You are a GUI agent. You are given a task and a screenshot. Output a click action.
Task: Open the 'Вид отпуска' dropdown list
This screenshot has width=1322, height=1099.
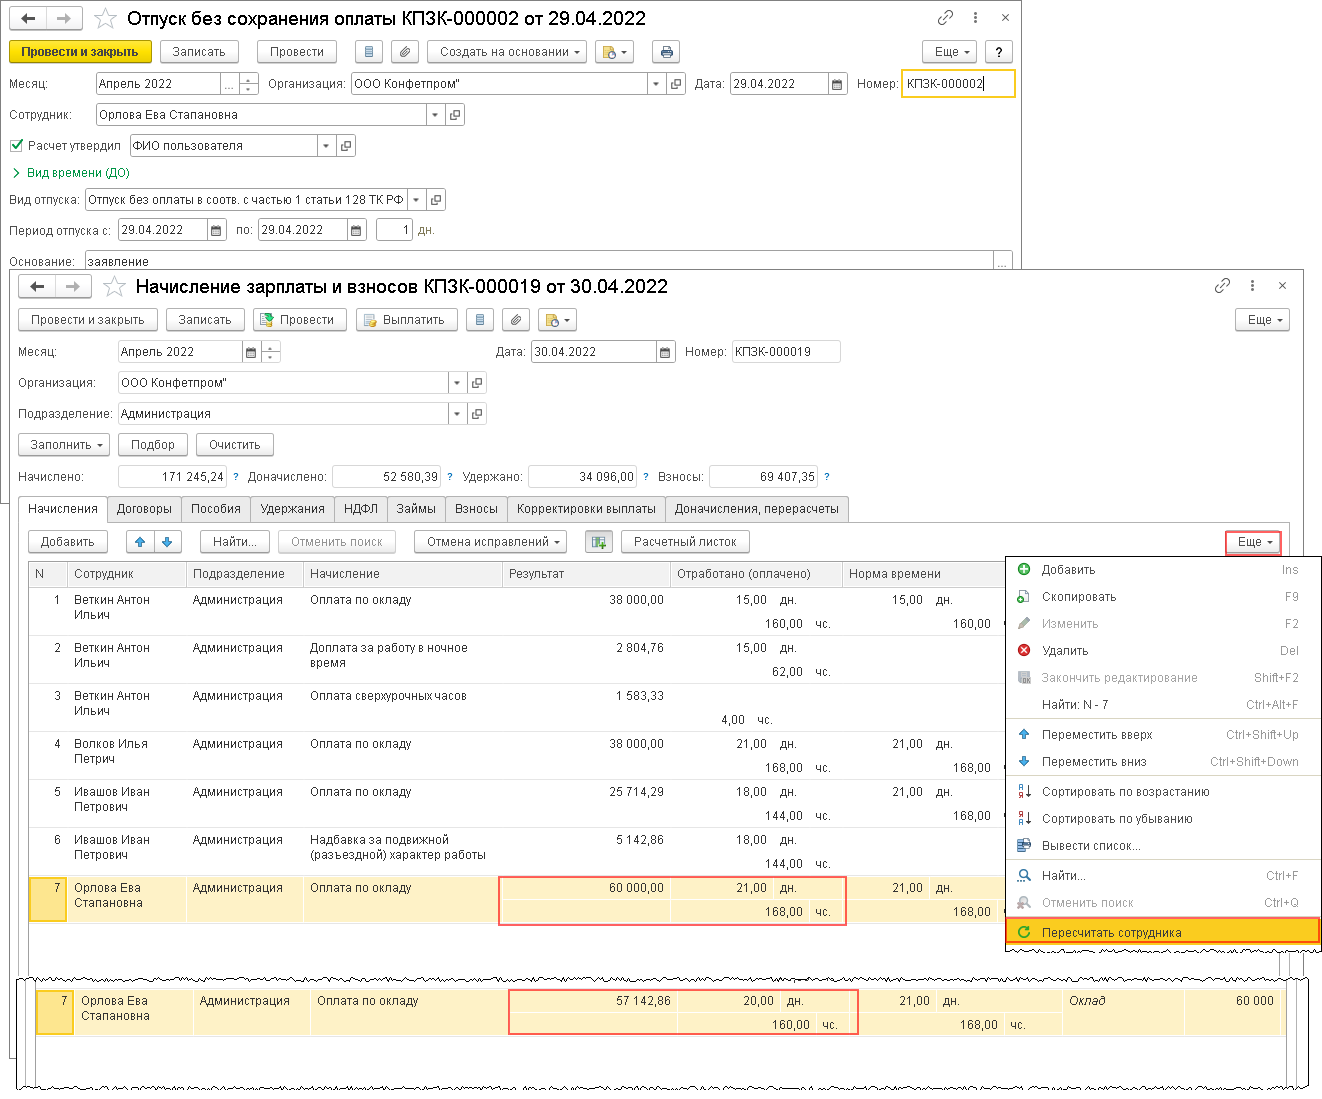(x=416, y=200)
